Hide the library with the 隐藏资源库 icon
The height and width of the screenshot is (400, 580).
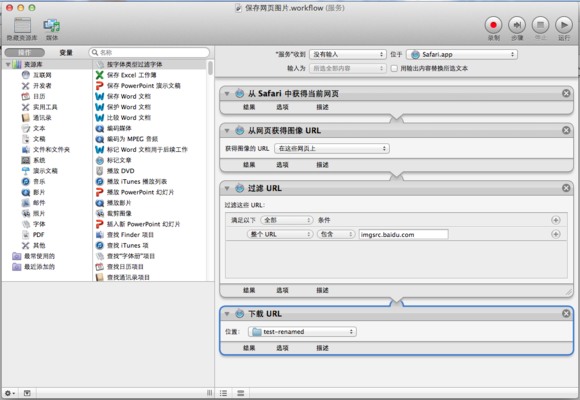(x=22, y=25)
